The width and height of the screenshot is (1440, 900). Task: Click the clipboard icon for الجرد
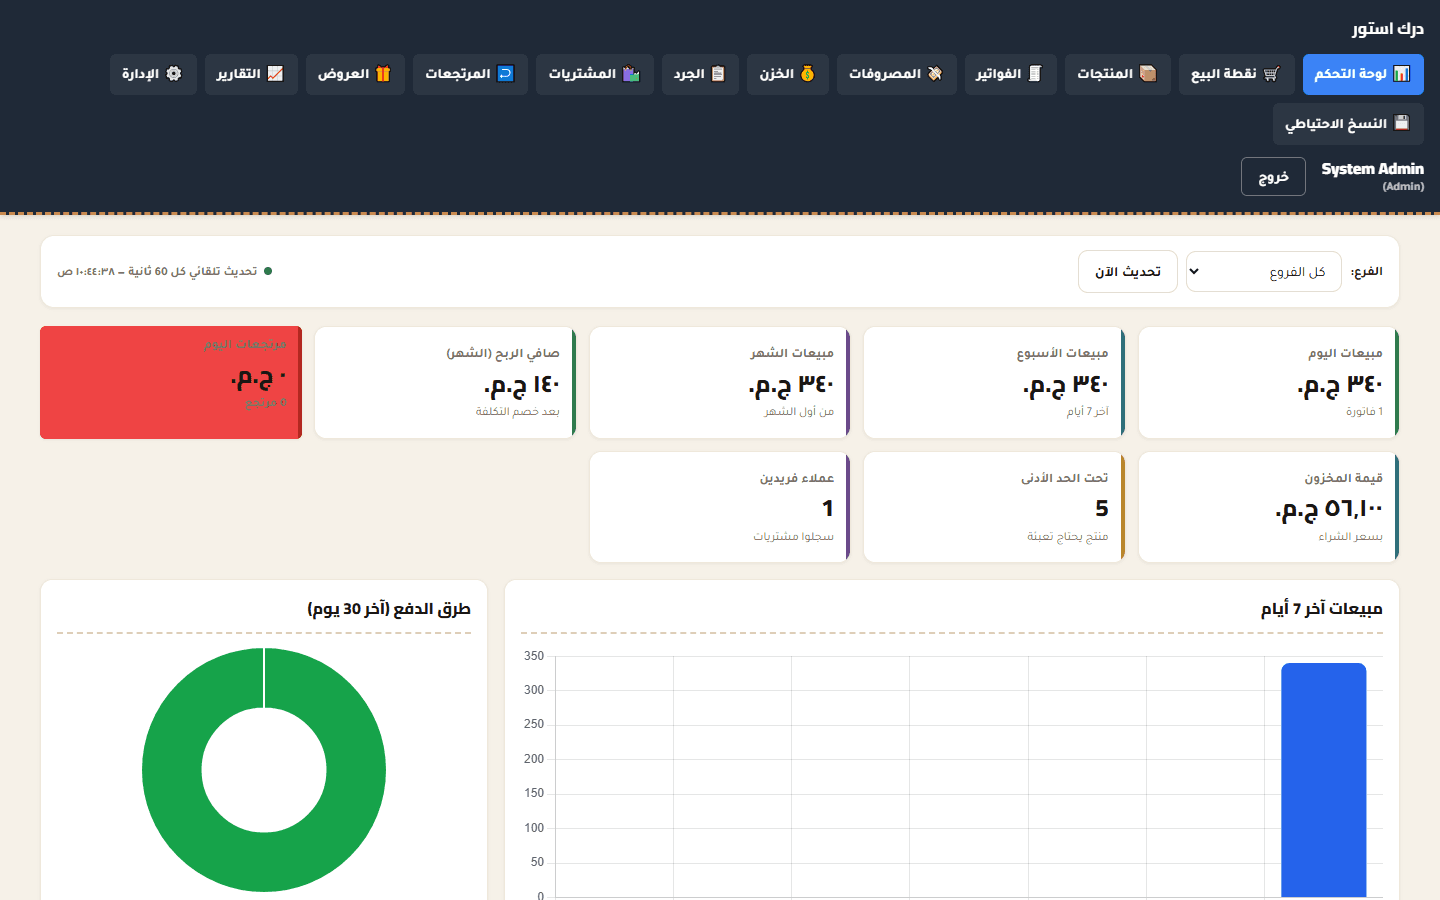coord(718,74)
